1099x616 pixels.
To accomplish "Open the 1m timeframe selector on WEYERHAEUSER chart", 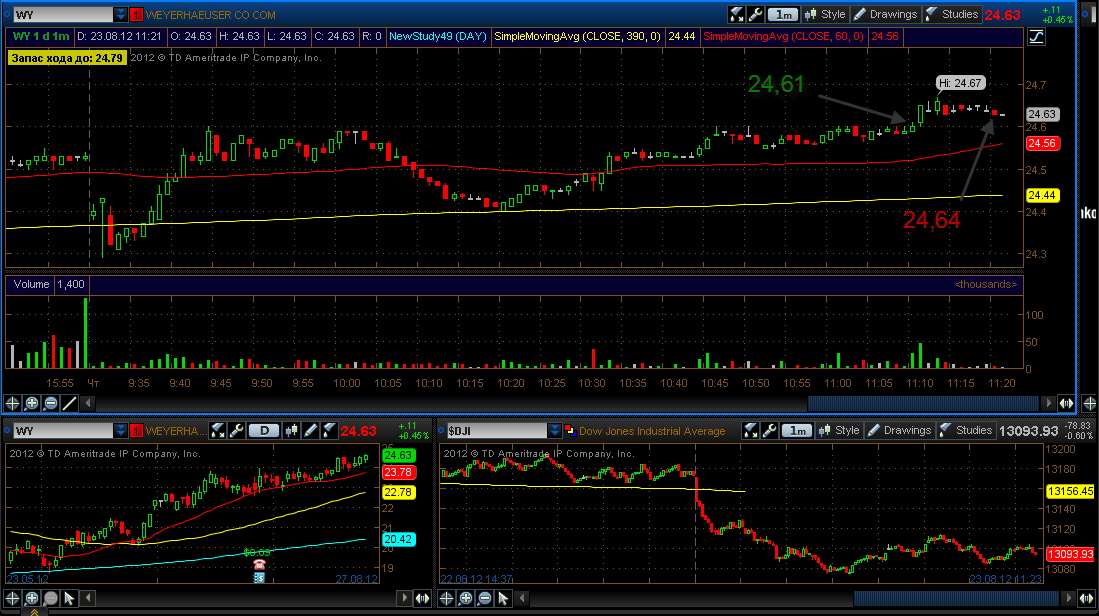I will coord(783,14).
